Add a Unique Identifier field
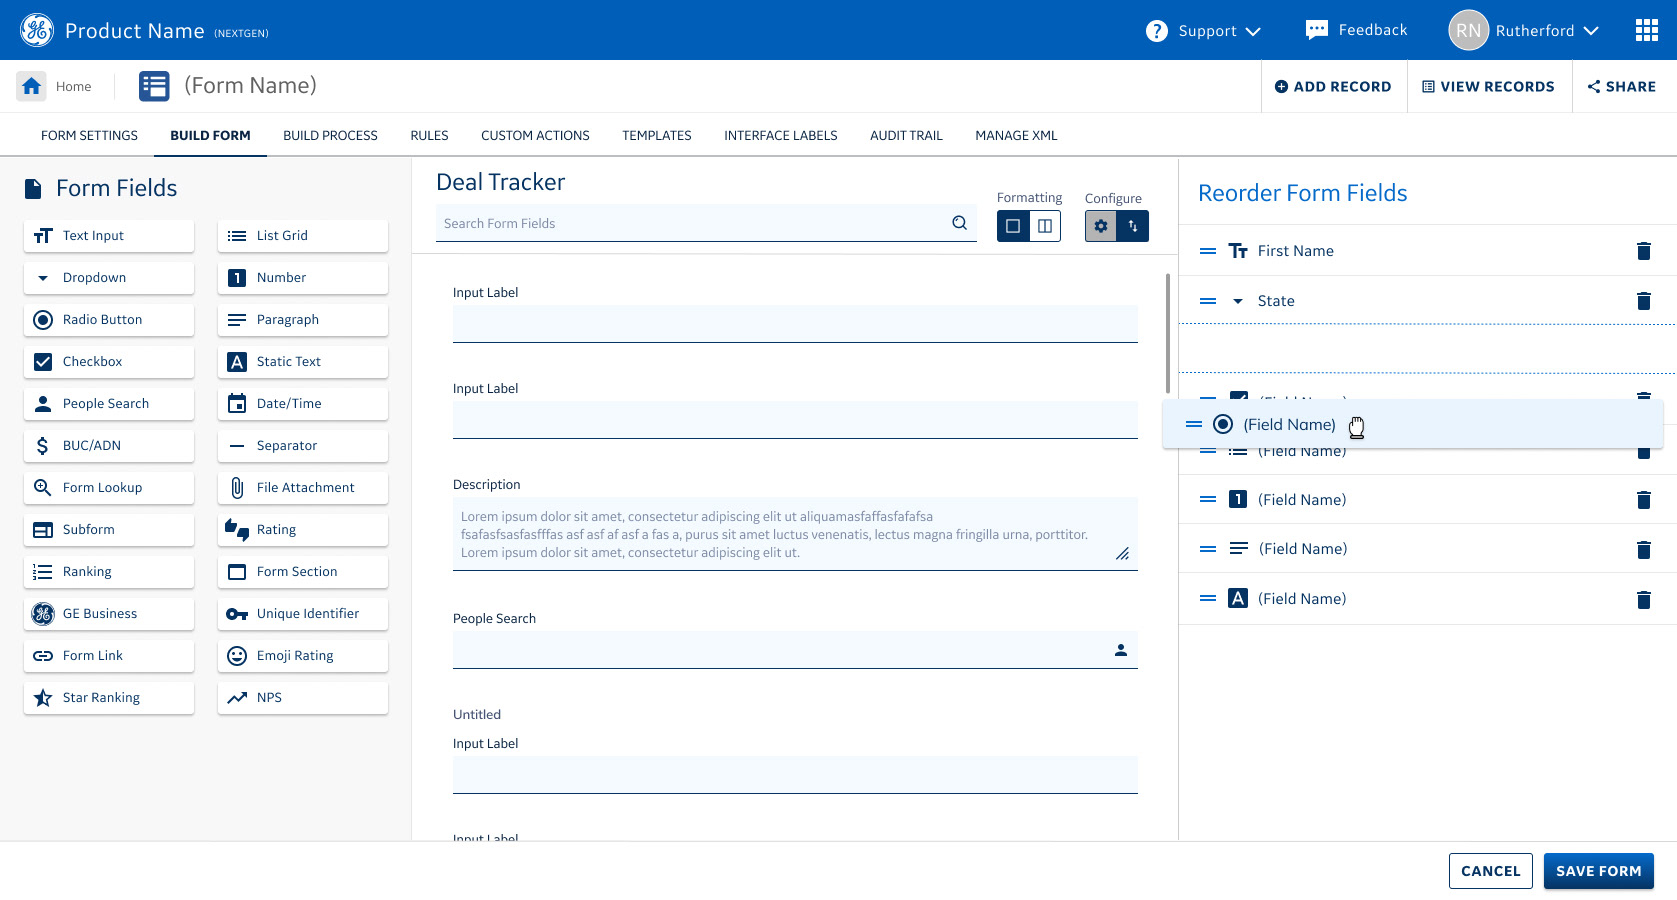Image resolution: width=1677 pixels, height=900 pixels. pos(303,614)
